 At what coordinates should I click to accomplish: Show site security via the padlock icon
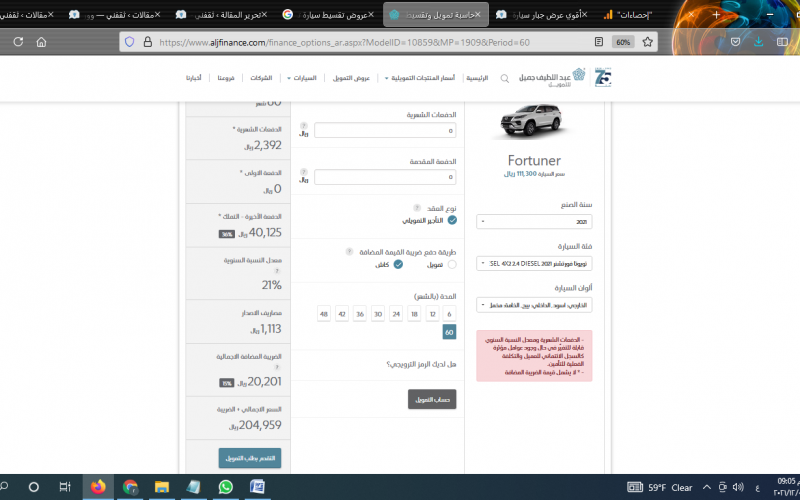pyautogui.click(x=147, y=42)
